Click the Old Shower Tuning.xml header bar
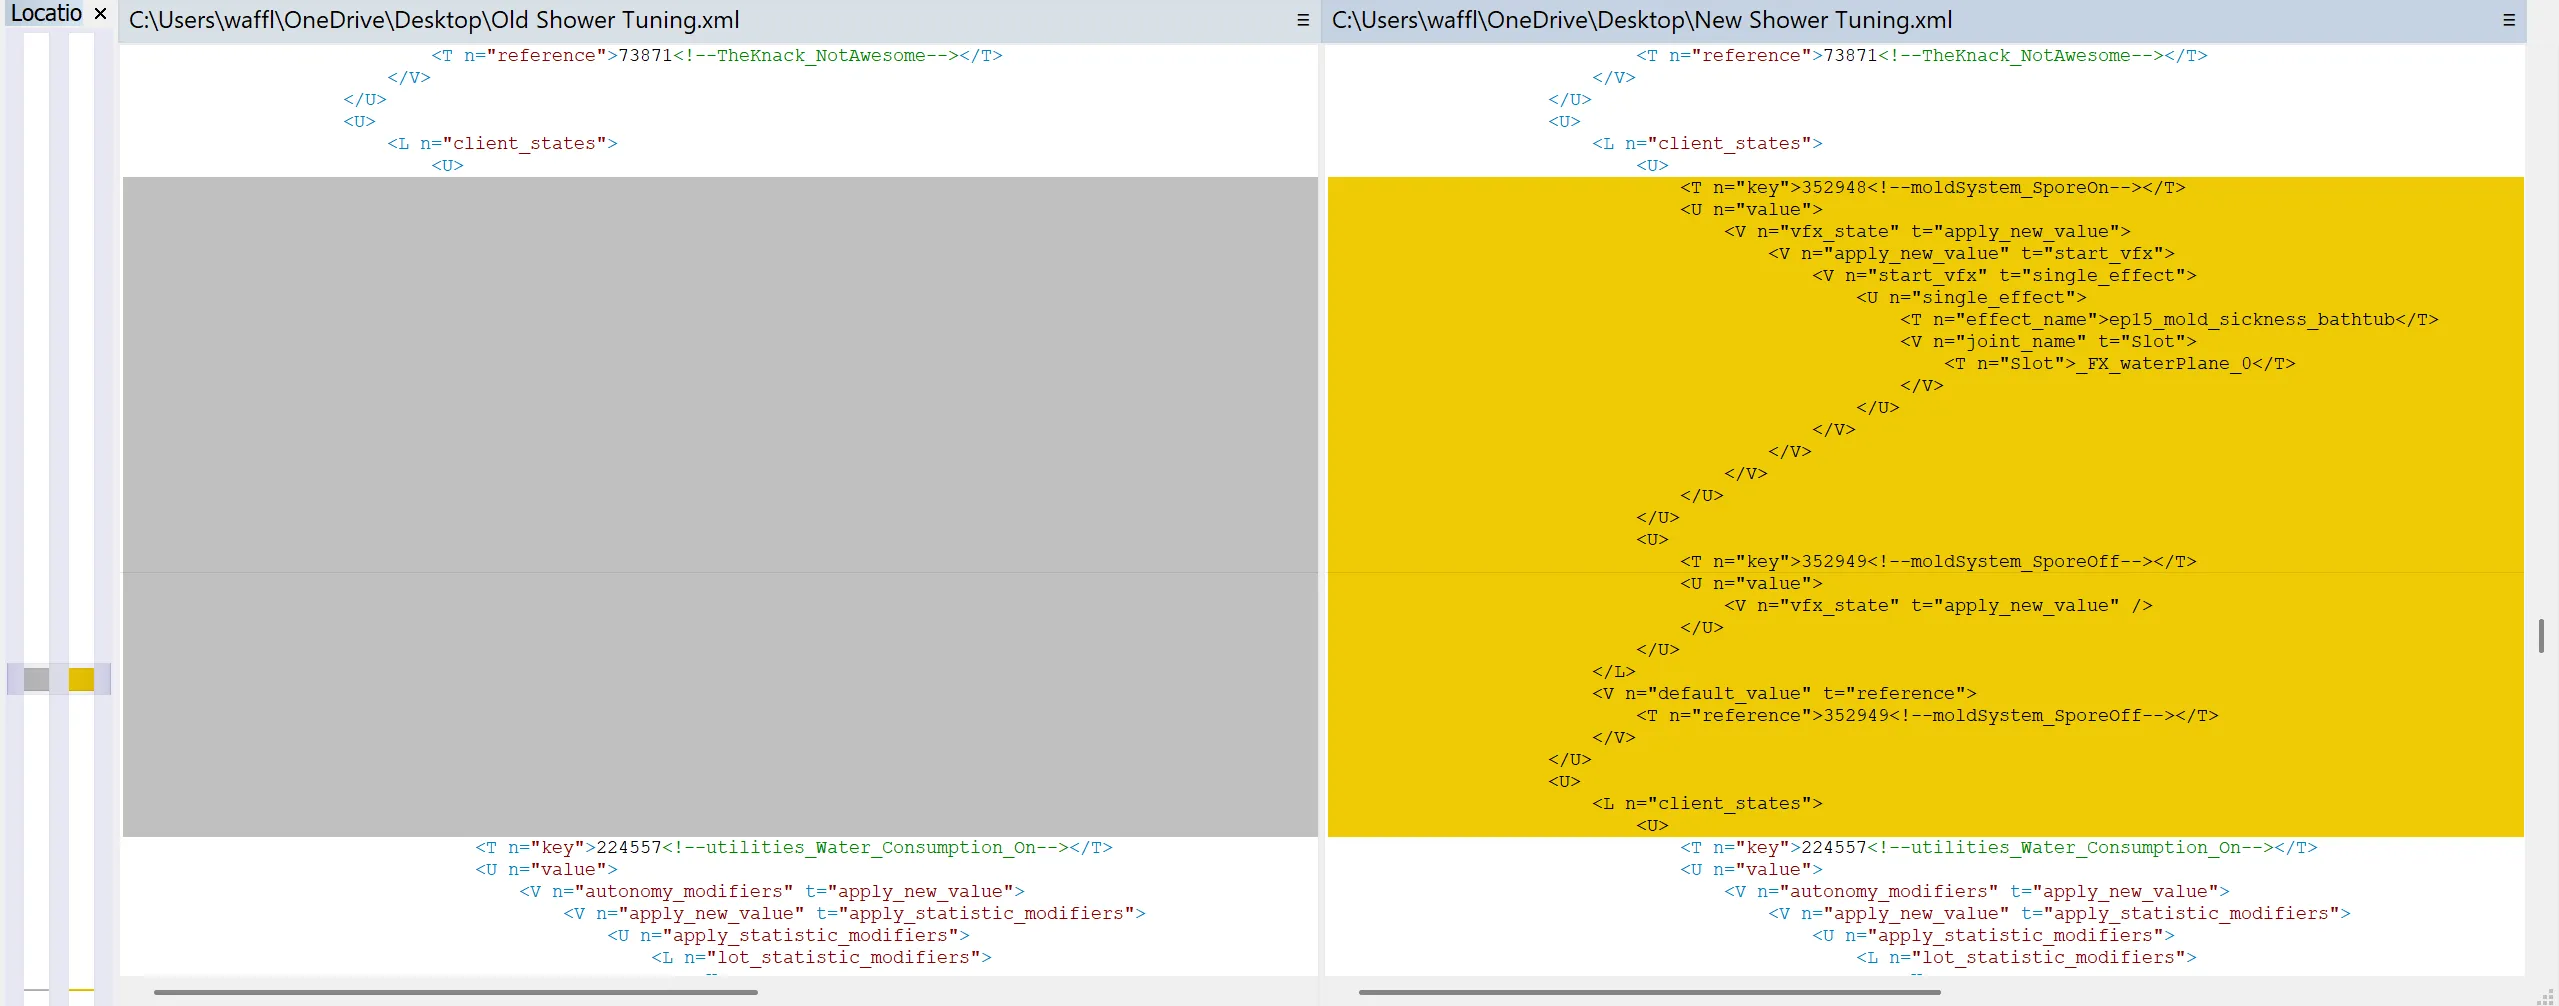The height and width of the screenshot is (1006, 2559). coord(432,19)
